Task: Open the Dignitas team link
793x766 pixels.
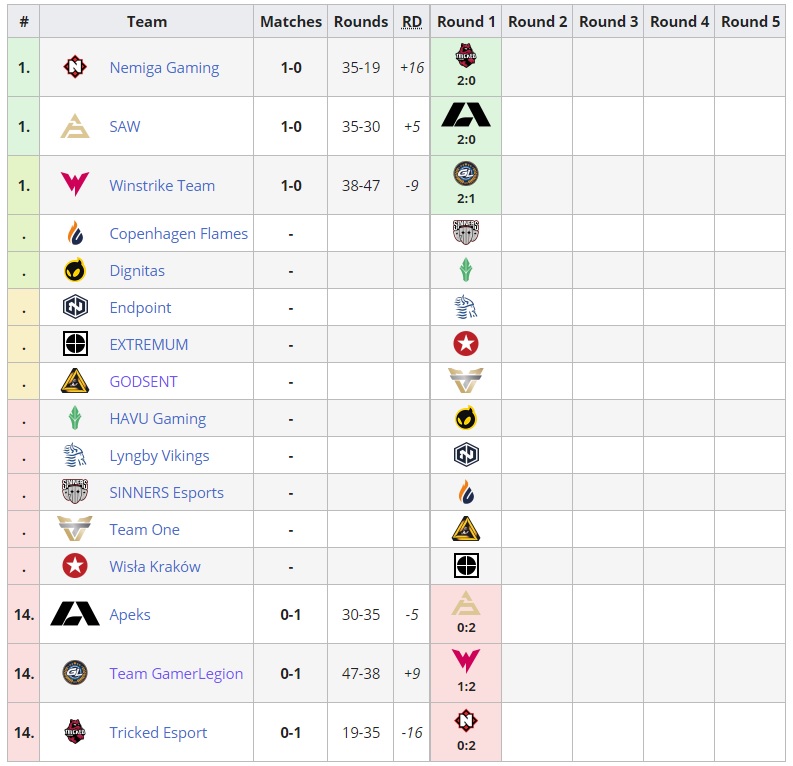Action: 137,271
